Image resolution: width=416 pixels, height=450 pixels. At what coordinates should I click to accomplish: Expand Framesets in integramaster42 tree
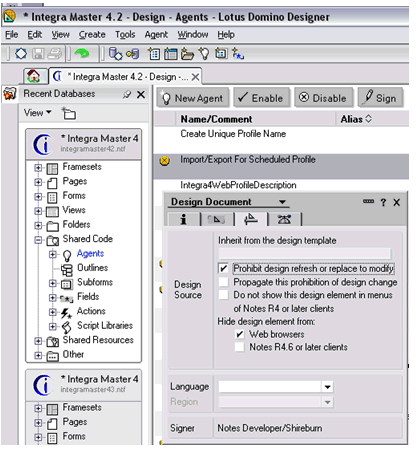38,167
